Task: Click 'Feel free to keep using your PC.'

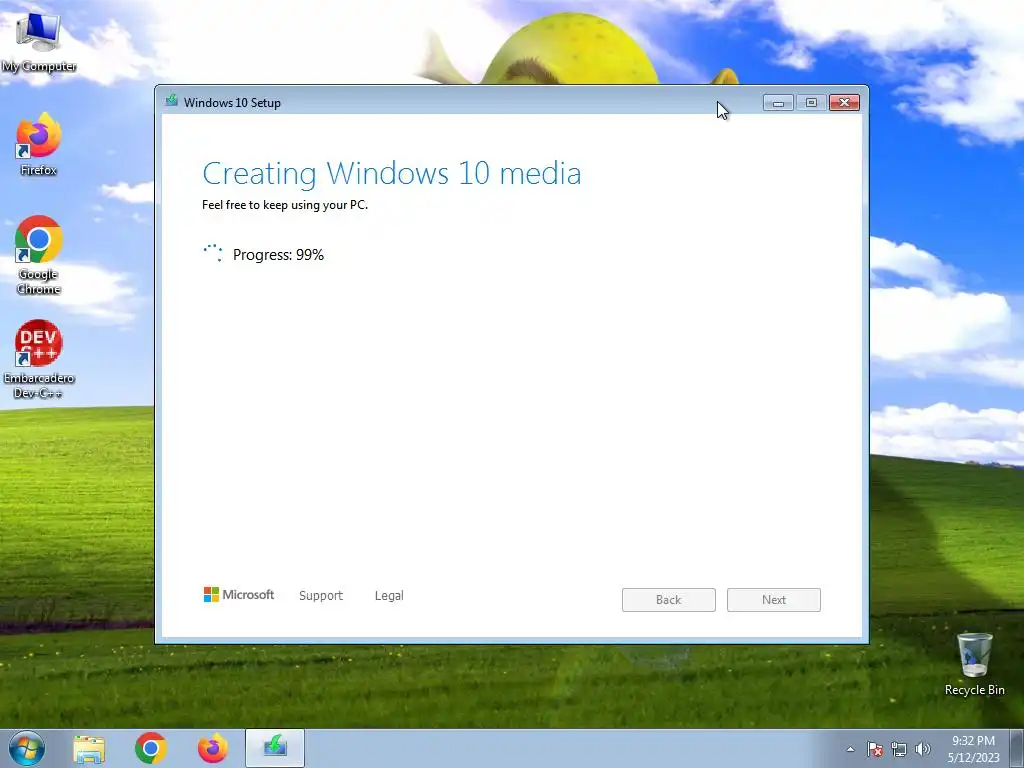Action: 285,205
